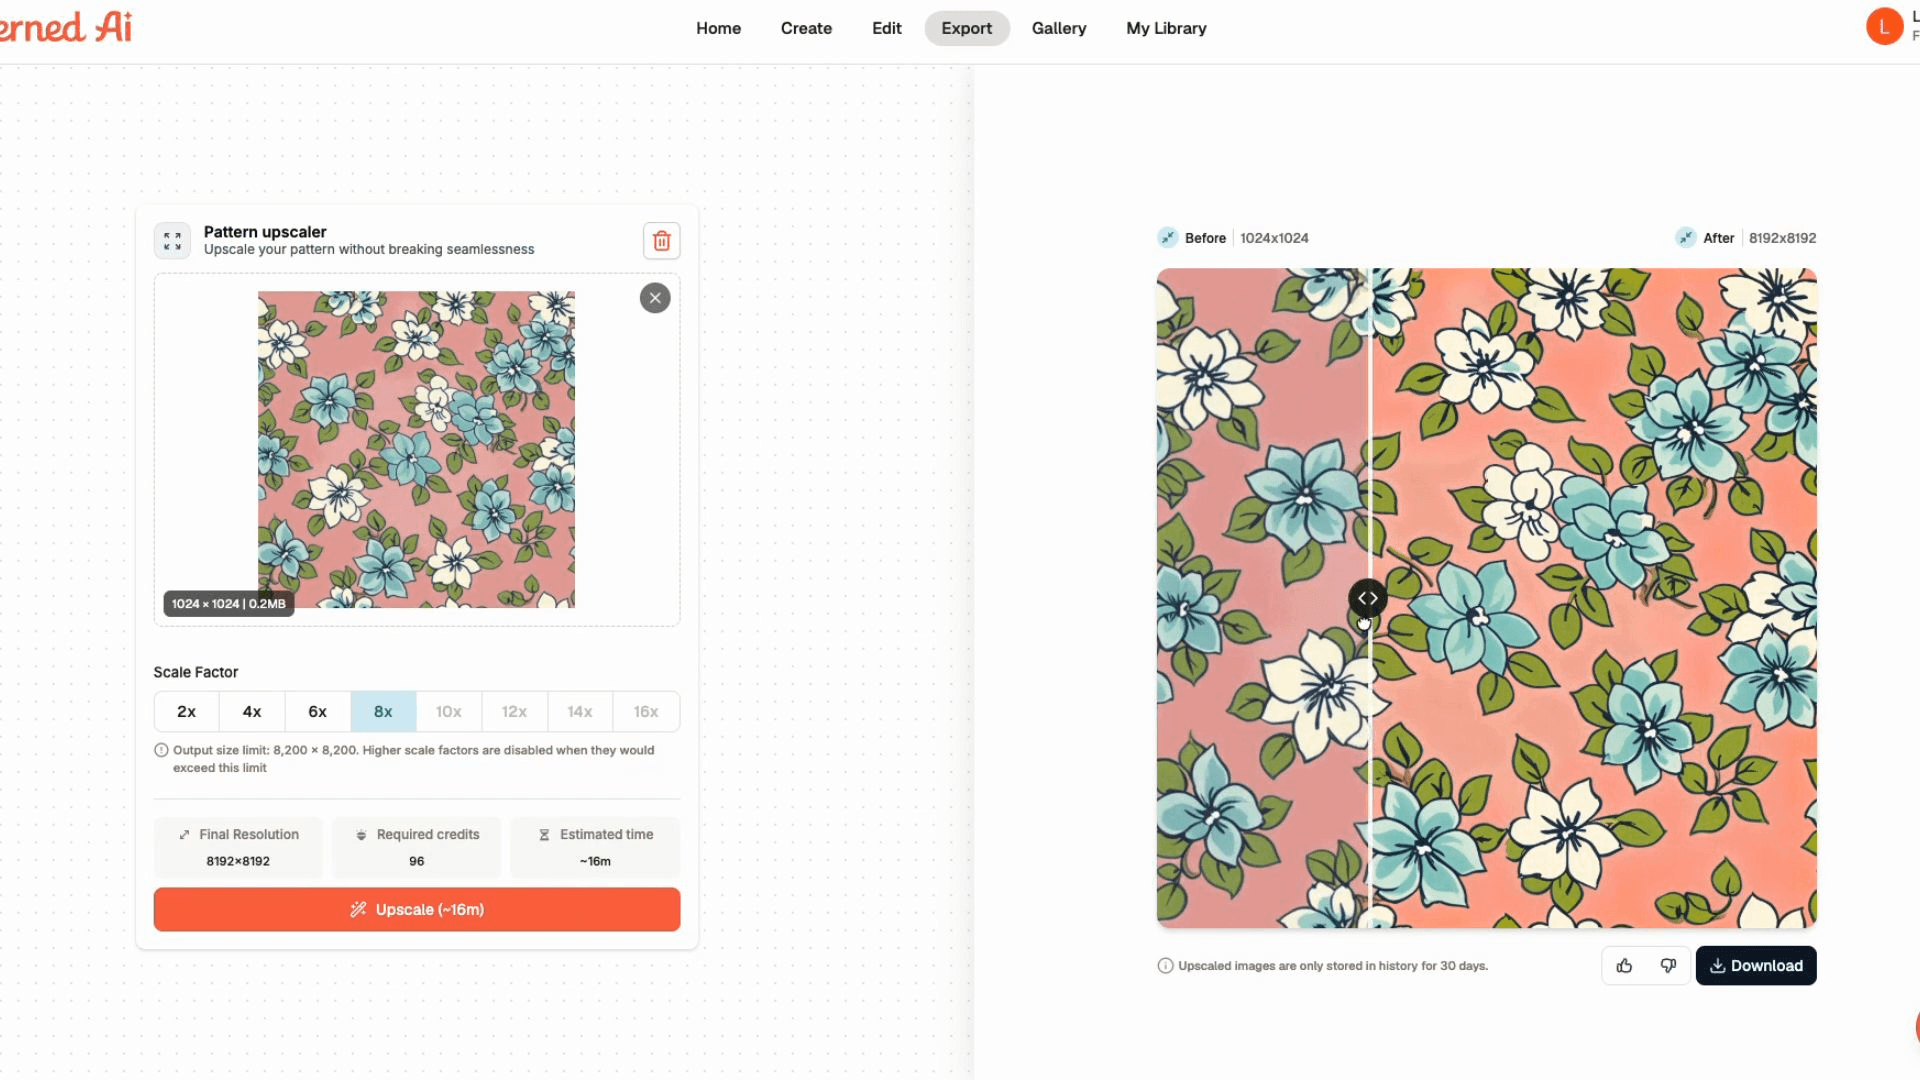Open My Library

(1166, 28)
